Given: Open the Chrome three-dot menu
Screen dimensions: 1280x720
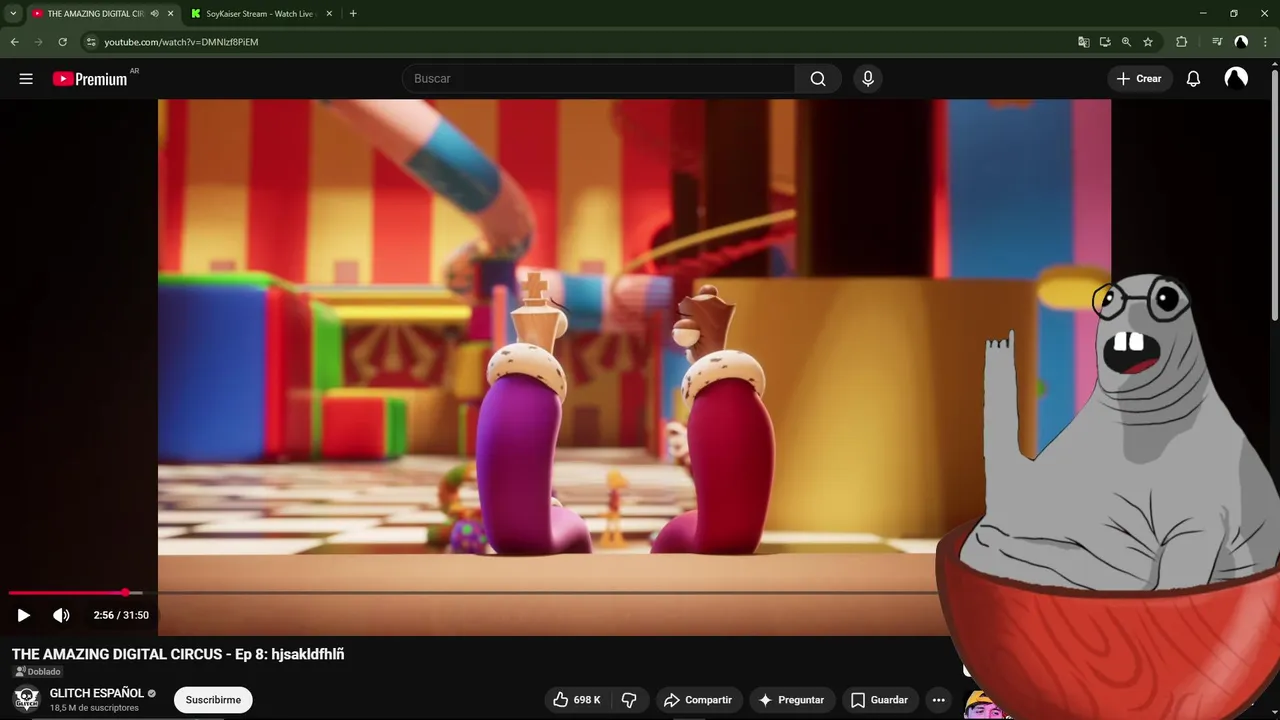Looking at the screenshot, I should pyautogui.click(x=1265, y=42).
